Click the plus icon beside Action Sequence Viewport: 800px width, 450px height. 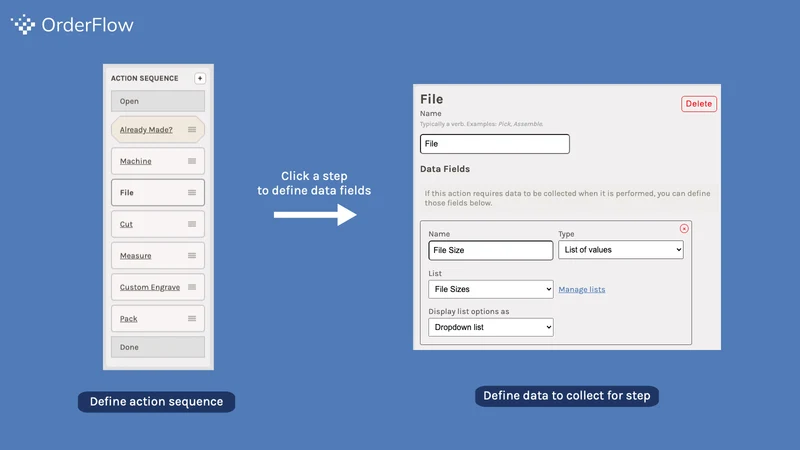click(x=200, y=78)
